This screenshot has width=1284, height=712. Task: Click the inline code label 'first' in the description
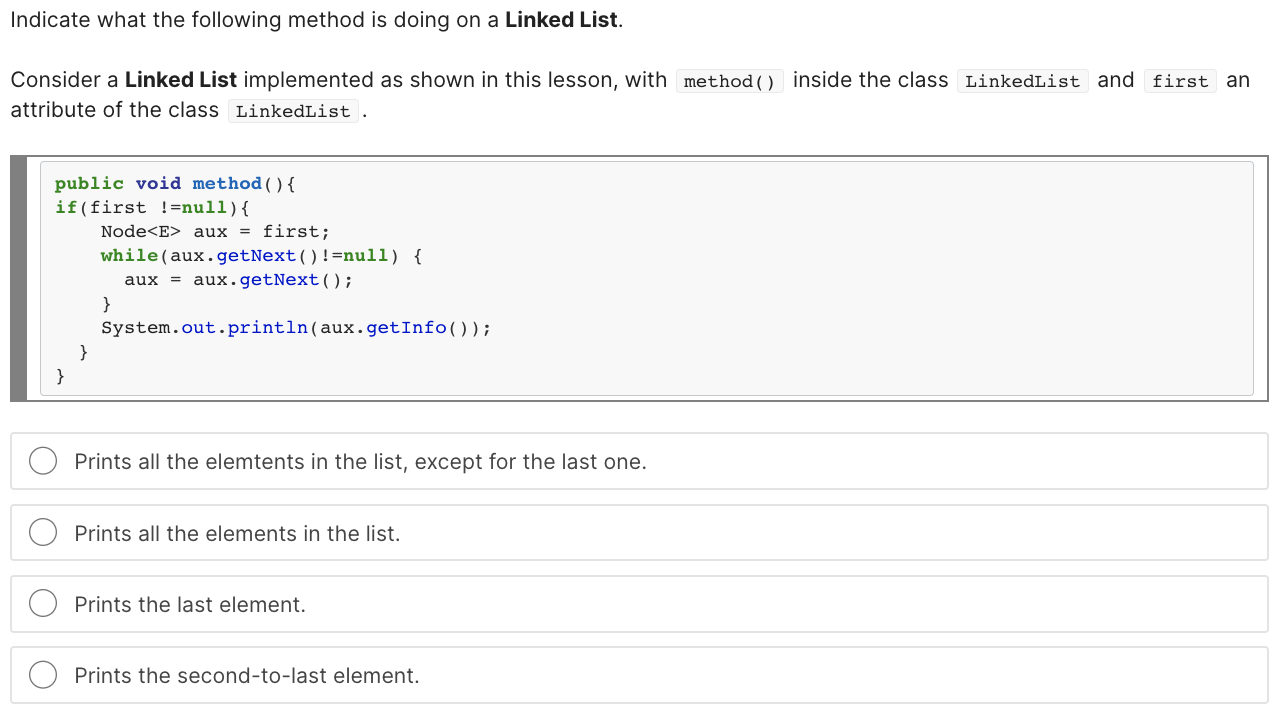(x=1180, y=82)
